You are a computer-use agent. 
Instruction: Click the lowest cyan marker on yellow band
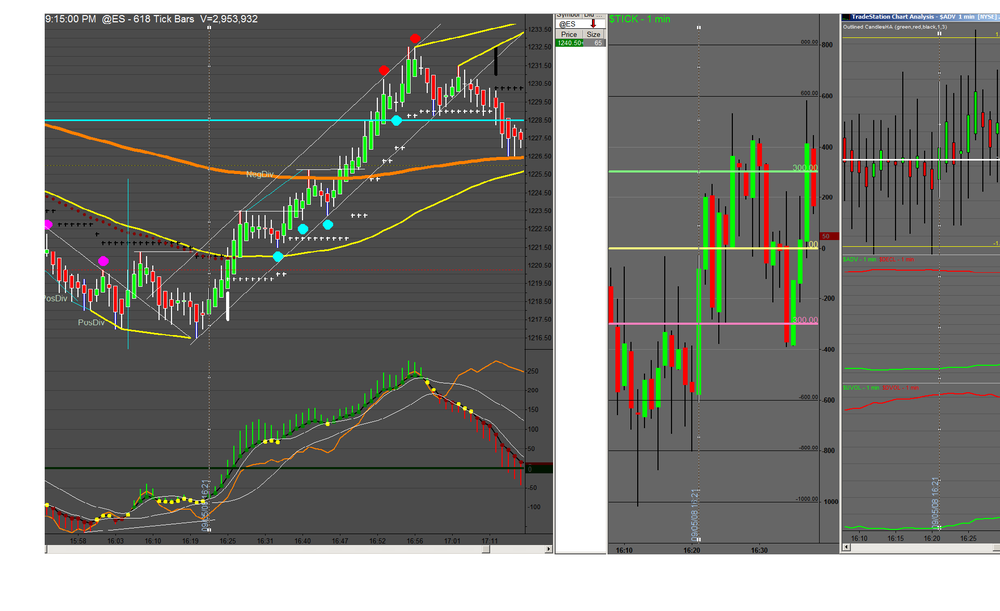click(278, 256)
